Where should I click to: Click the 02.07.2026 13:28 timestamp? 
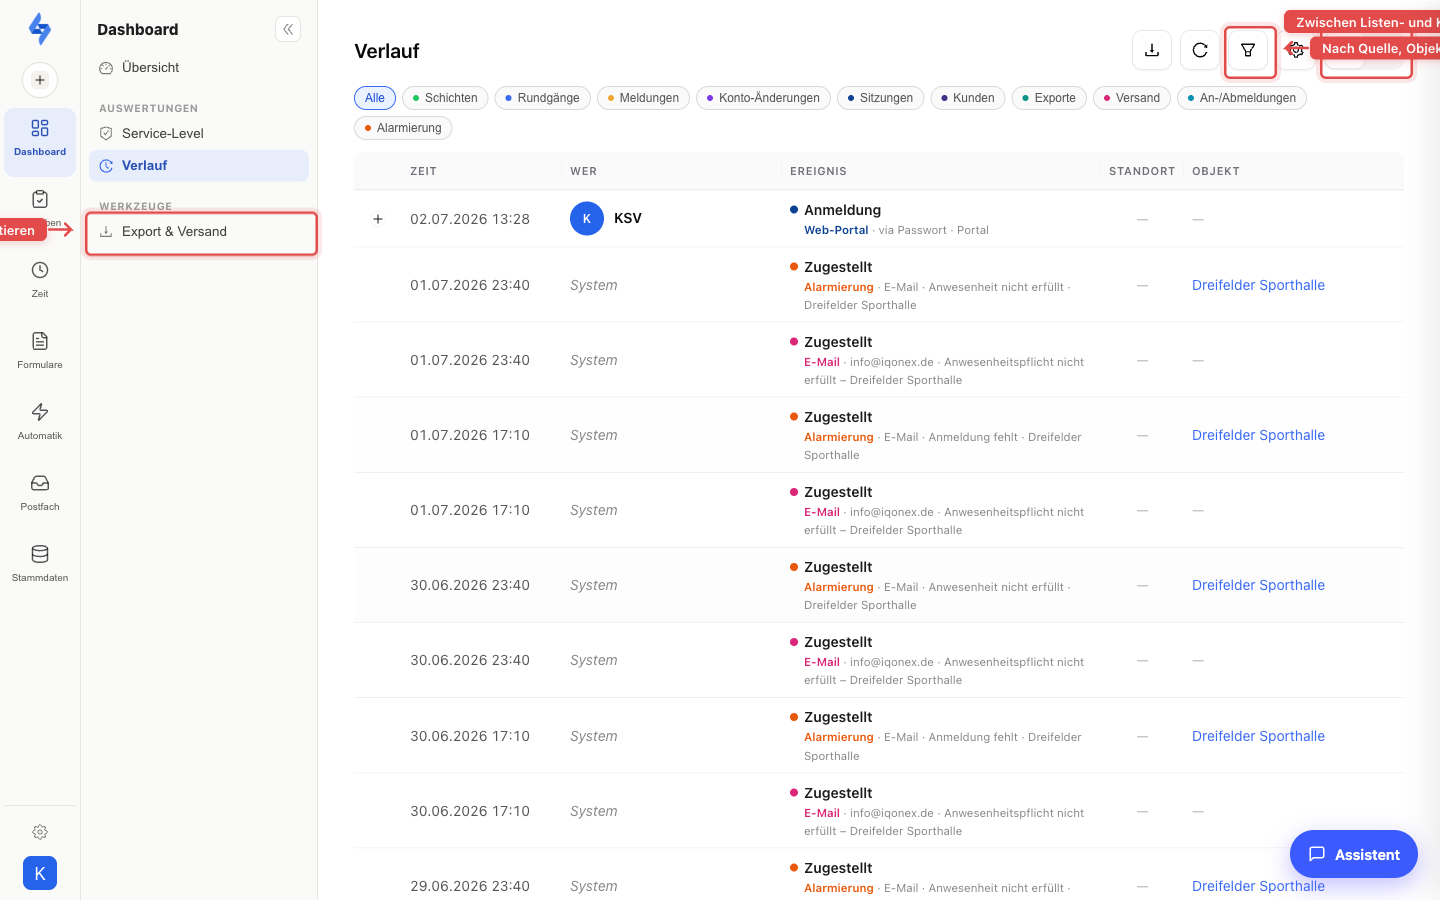coord(470,219)
